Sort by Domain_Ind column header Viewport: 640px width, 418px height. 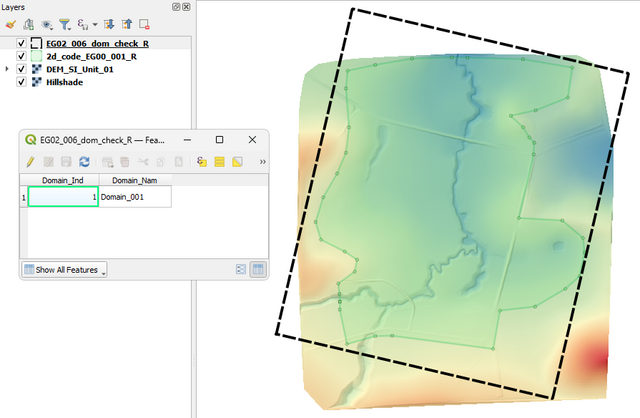[x=62, y=181]
